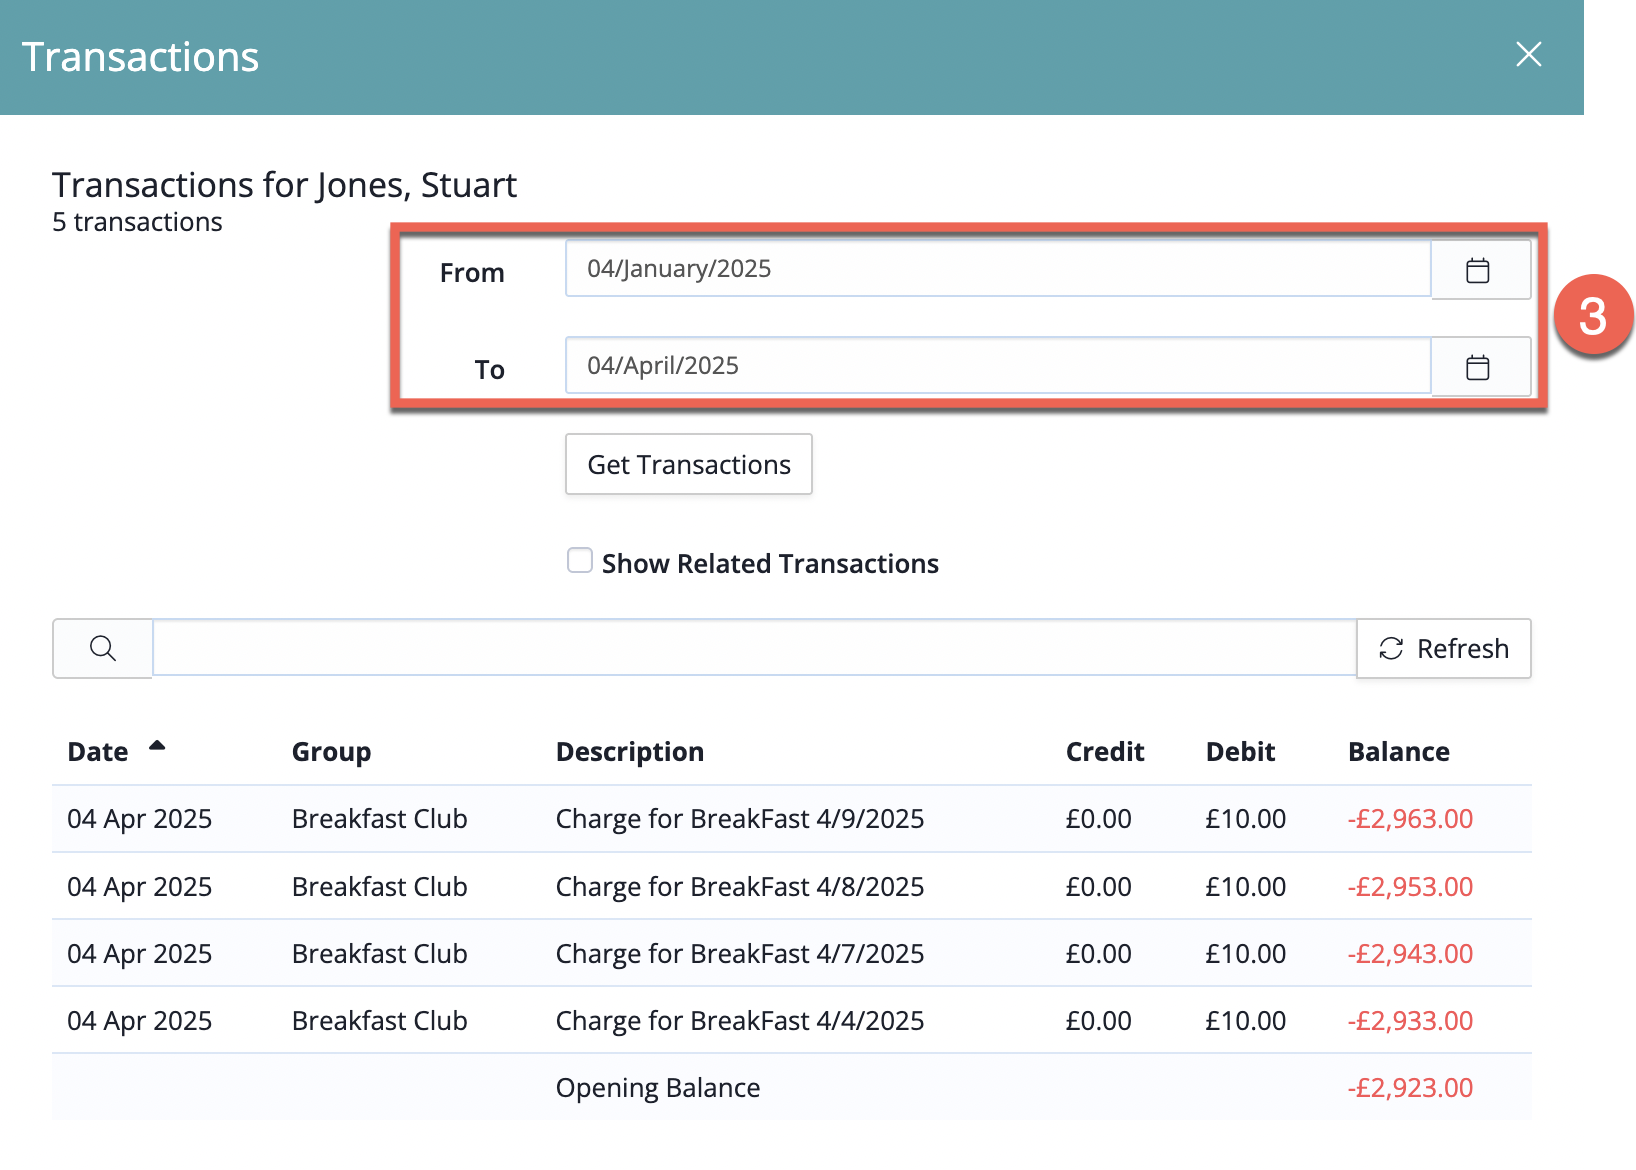This screenshot has width=1636, height=1170.
Task: Click the Opening Balance row
Action: [x=657, y=1088]
